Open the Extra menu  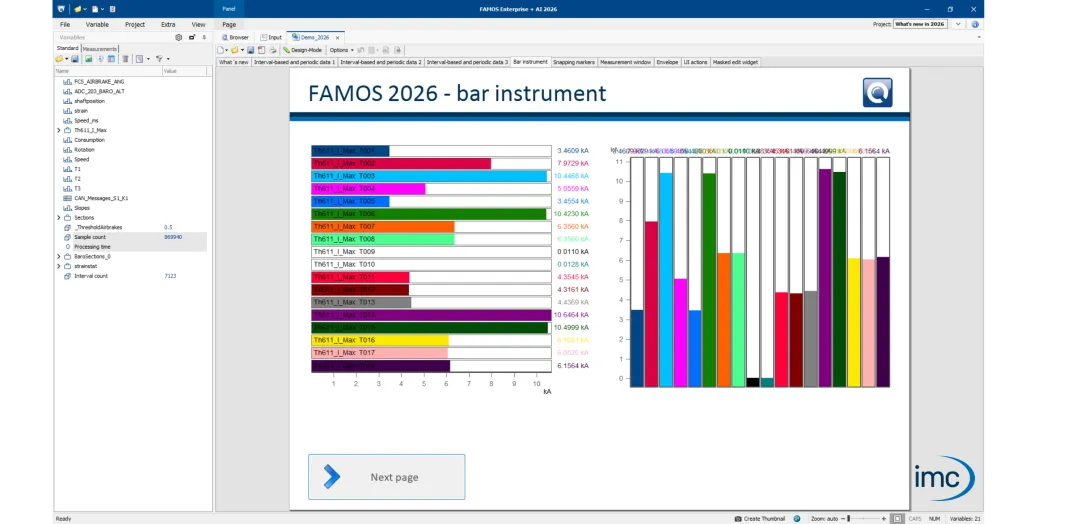(168, 24)
